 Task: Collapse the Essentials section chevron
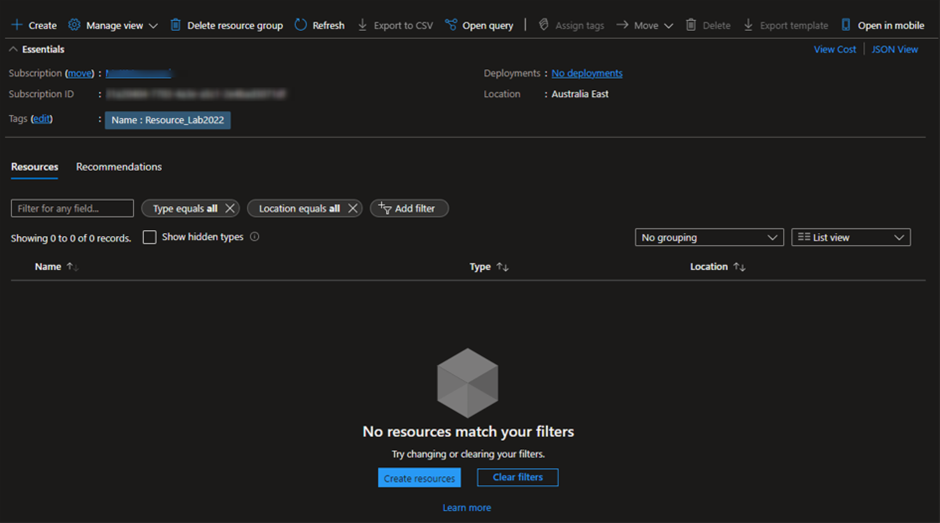pyautogui.click(x=13, y=49)
